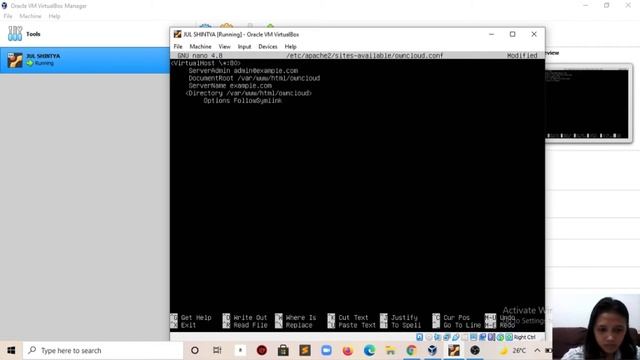This screenshot has width=640, height=360.
Task: Open Microsoft Store from the taskbar
Action: tap(283, 350)
